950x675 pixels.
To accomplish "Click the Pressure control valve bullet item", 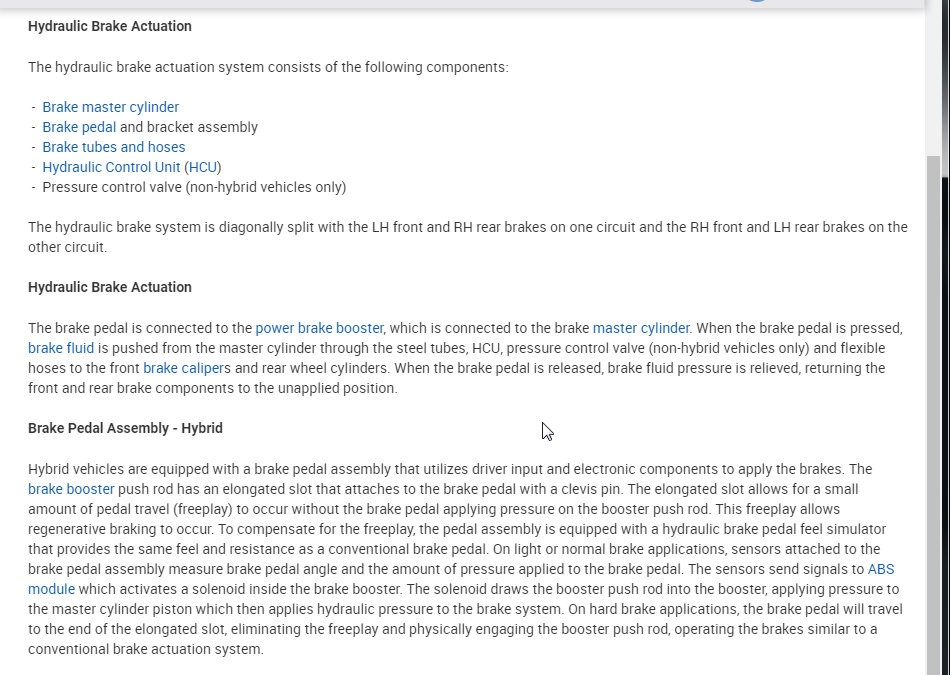I will [x=194, y=187].
